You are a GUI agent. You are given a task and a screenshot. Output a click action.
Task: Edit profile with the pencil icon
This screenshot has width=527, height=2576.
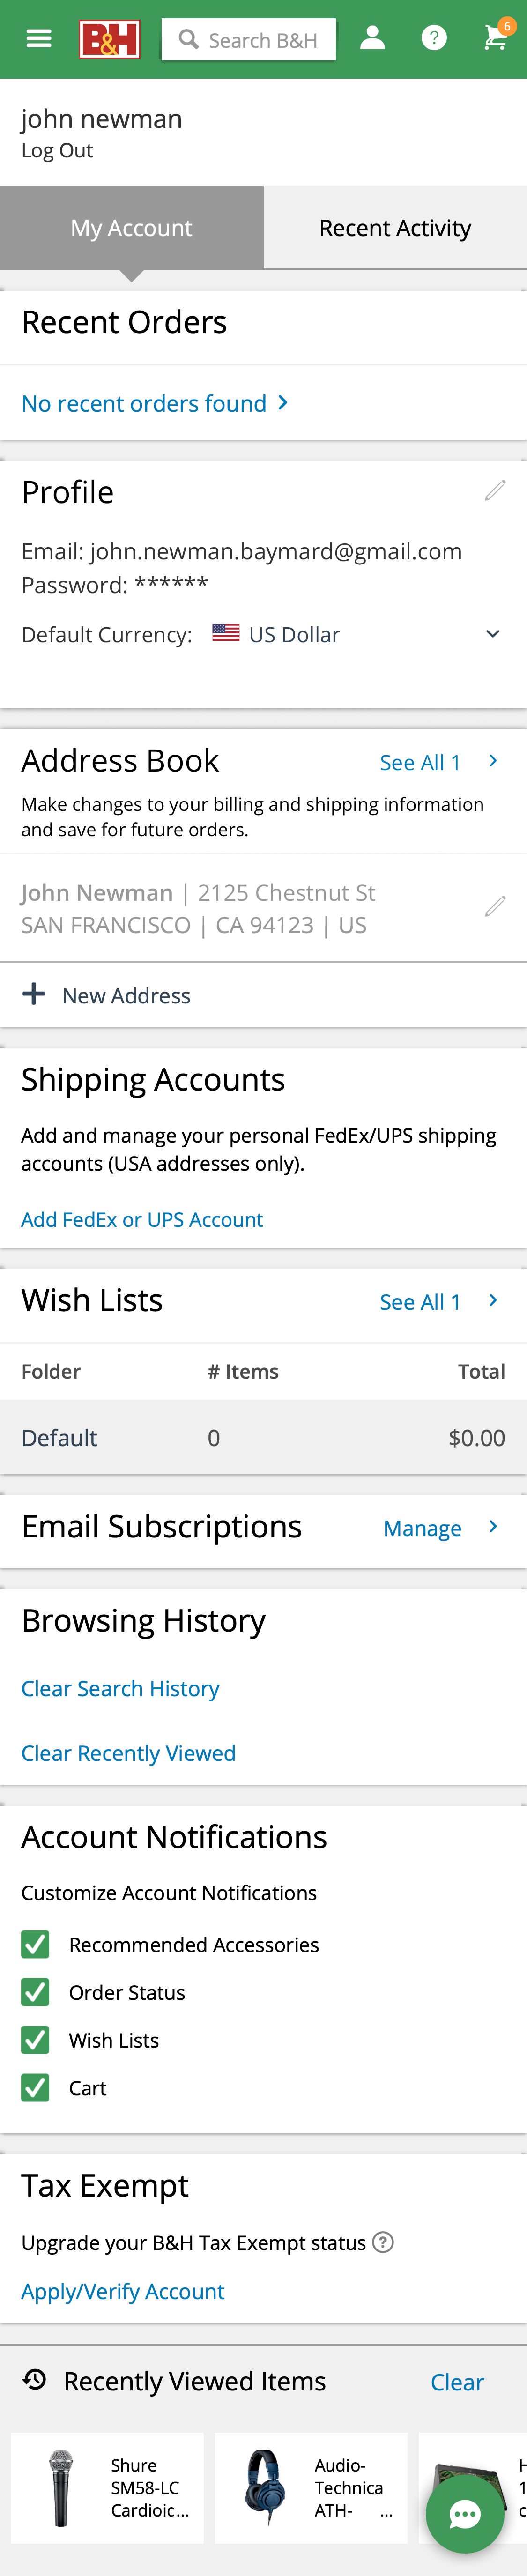click(x=495, y=491)
